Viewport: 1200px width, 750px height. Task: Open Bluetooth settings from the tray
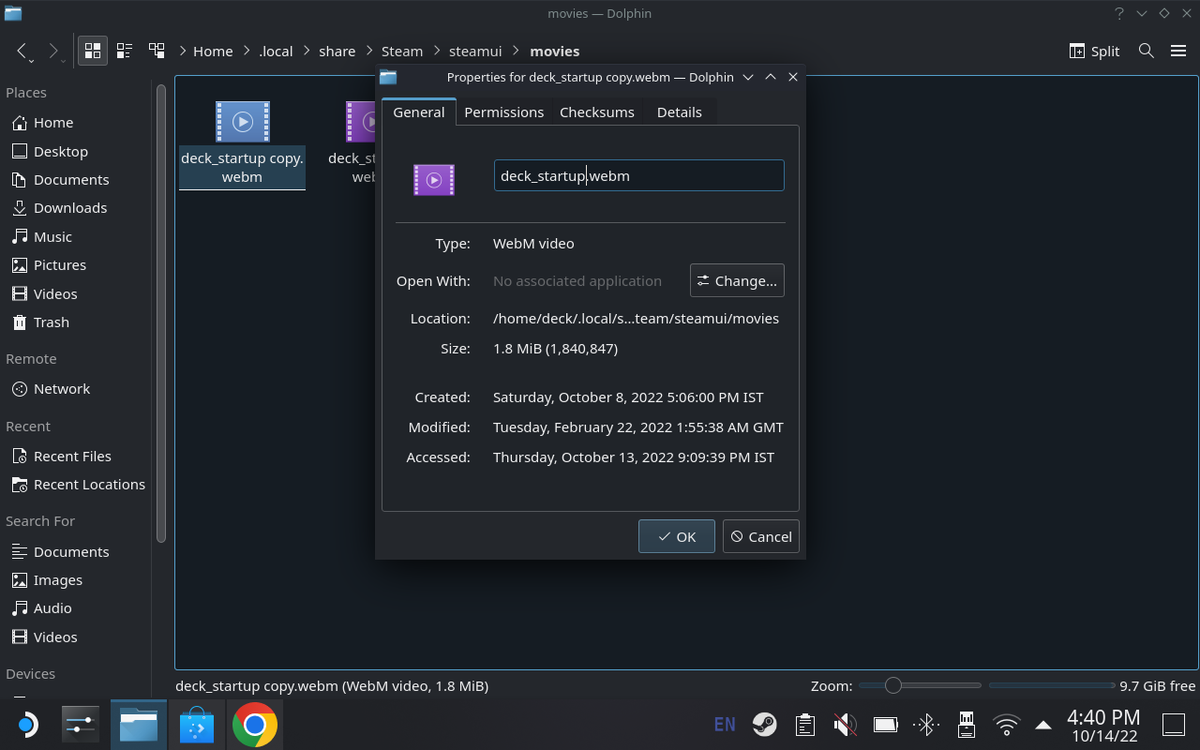(925, 724)
